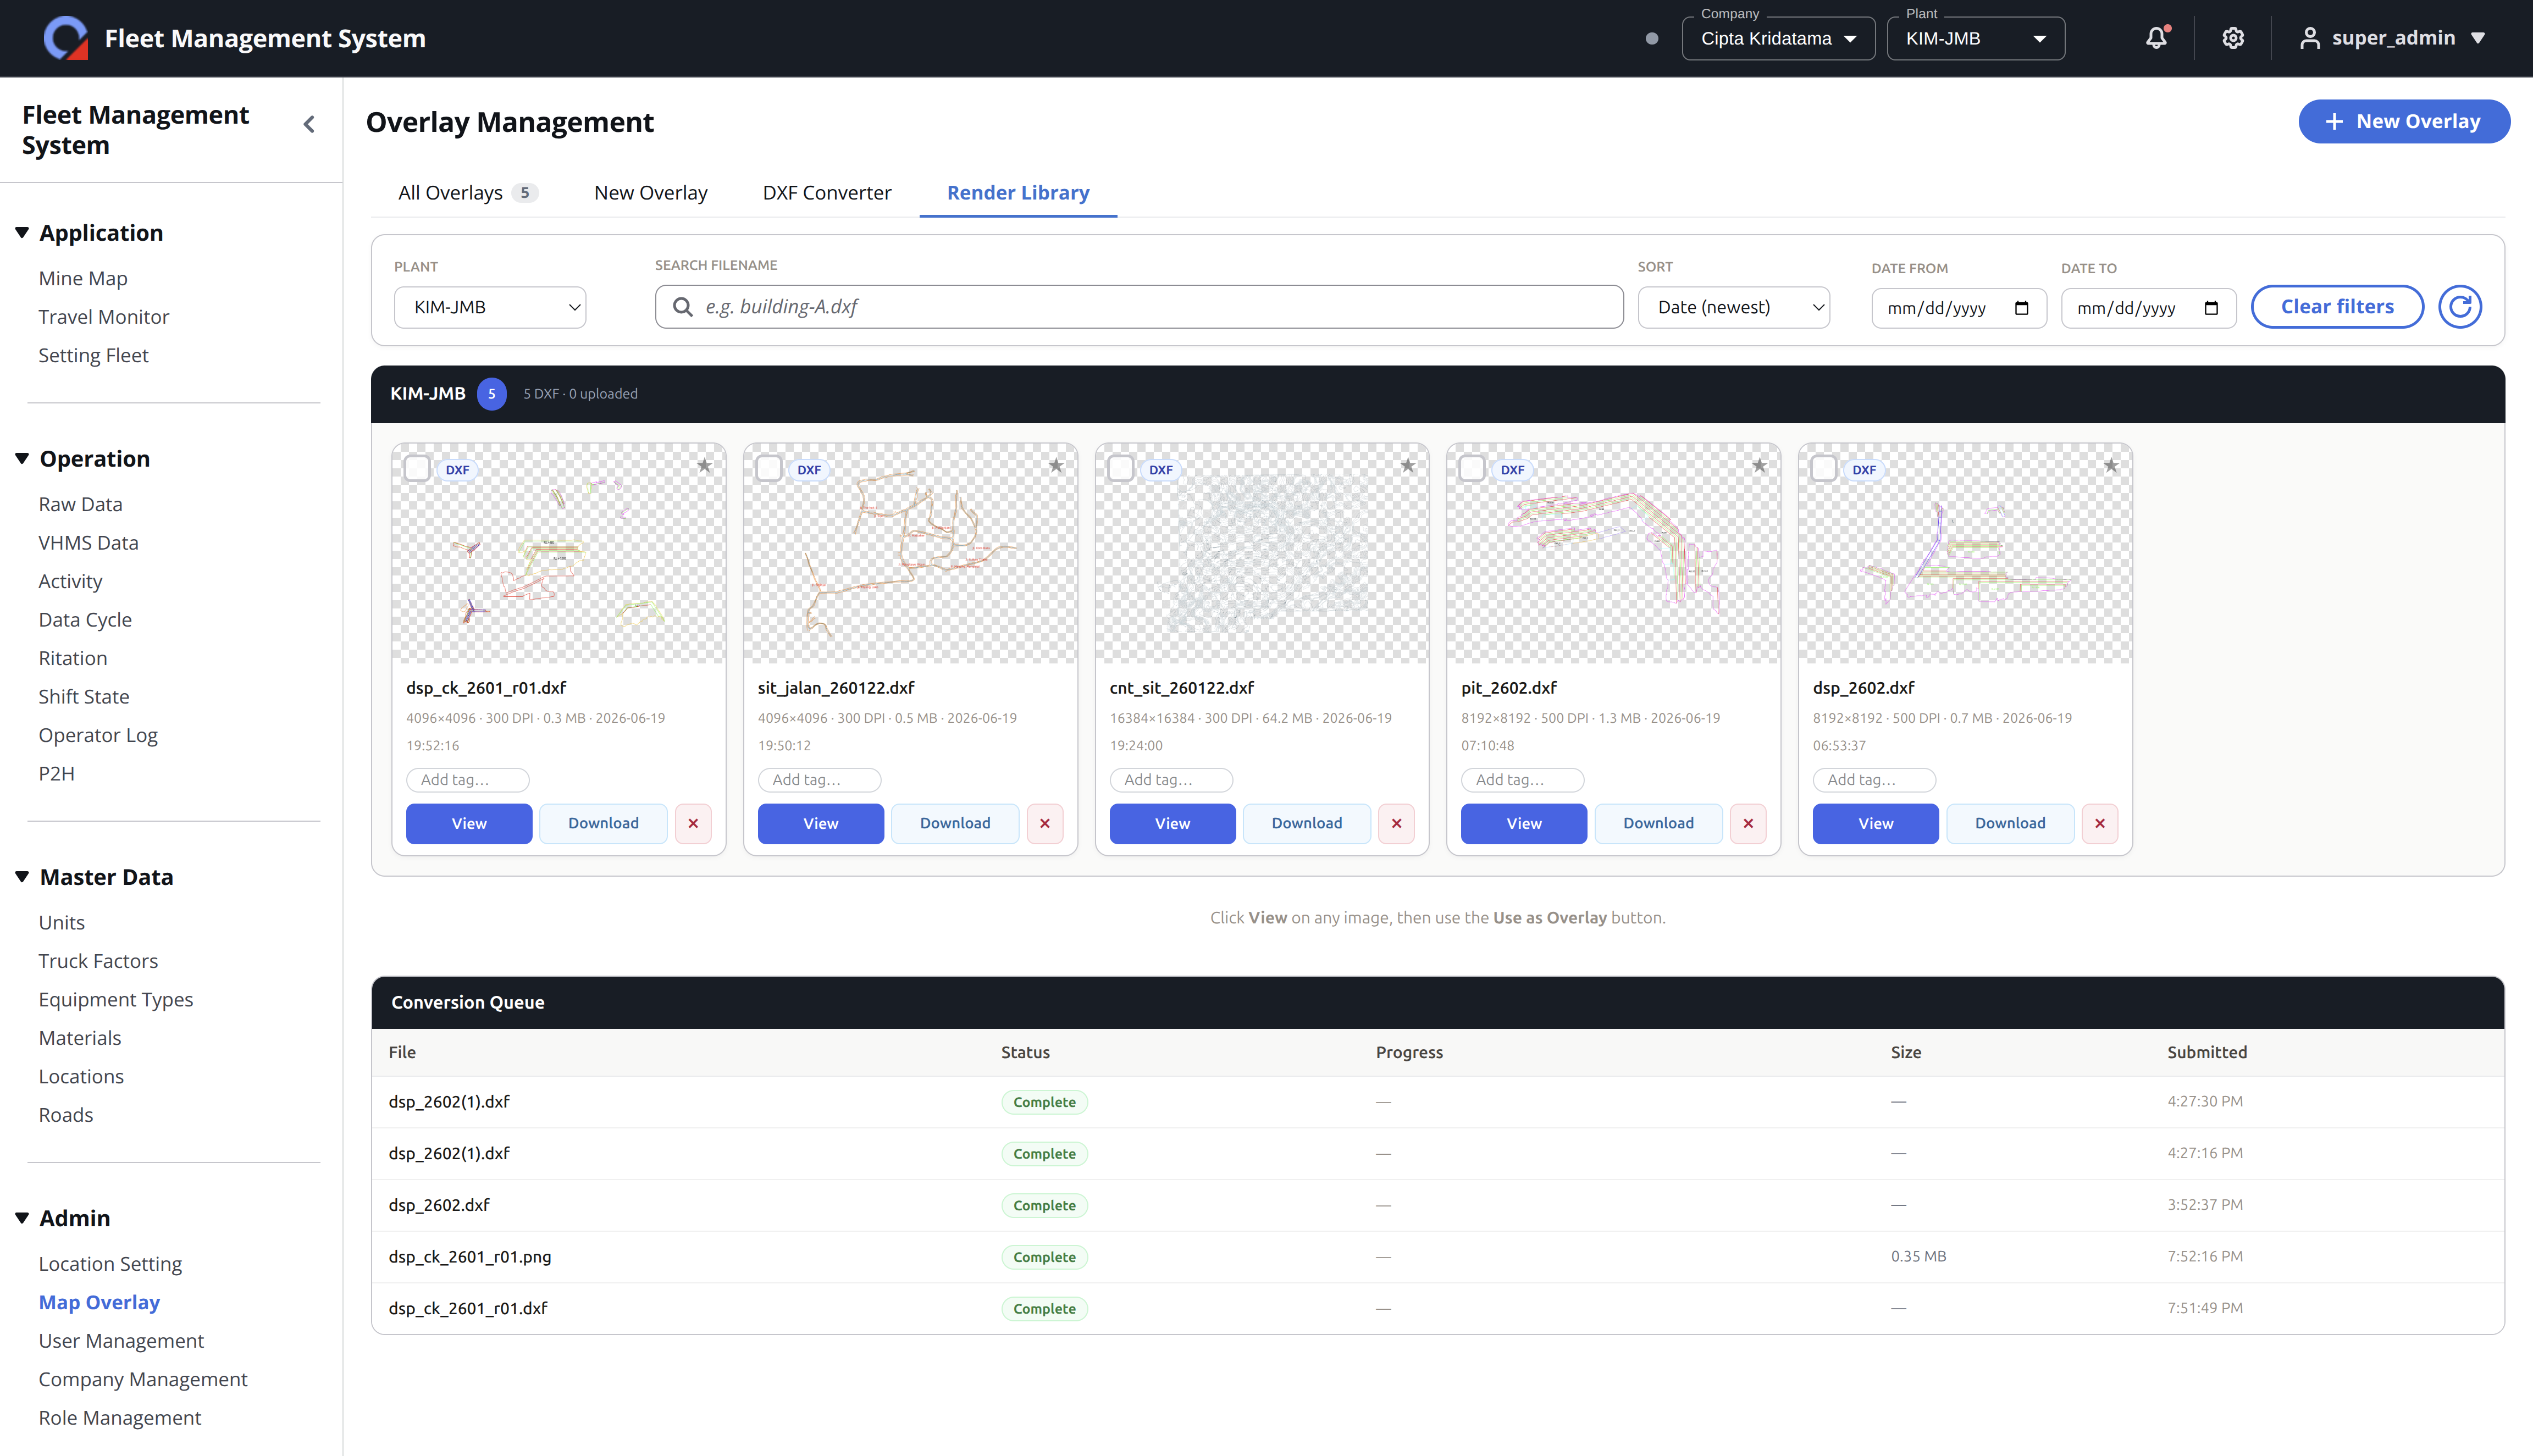Open the DXF Converter tab
Viewport: 2533px width, 1456px height.
point(826,193)
